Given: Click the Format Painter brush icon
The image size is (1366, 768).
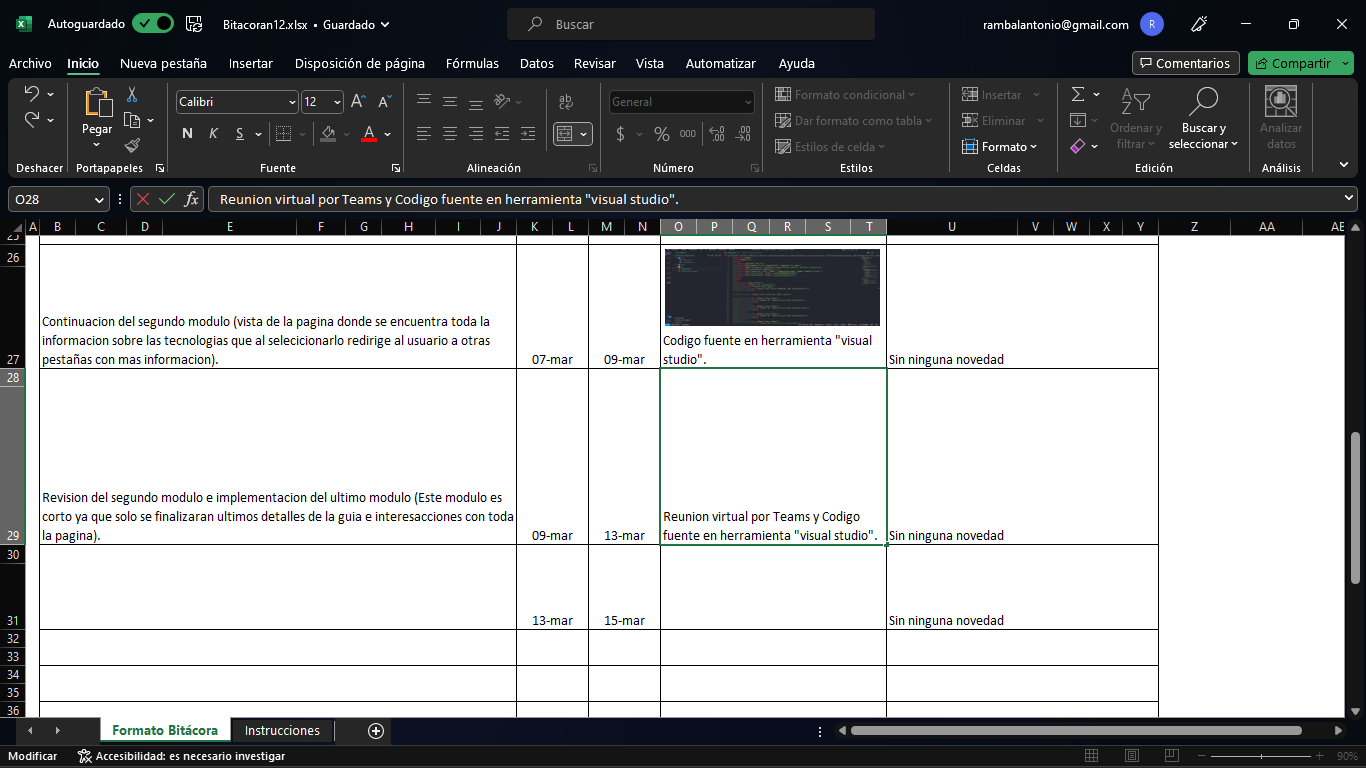Looking at the screenshot, I should click(132, 146).
